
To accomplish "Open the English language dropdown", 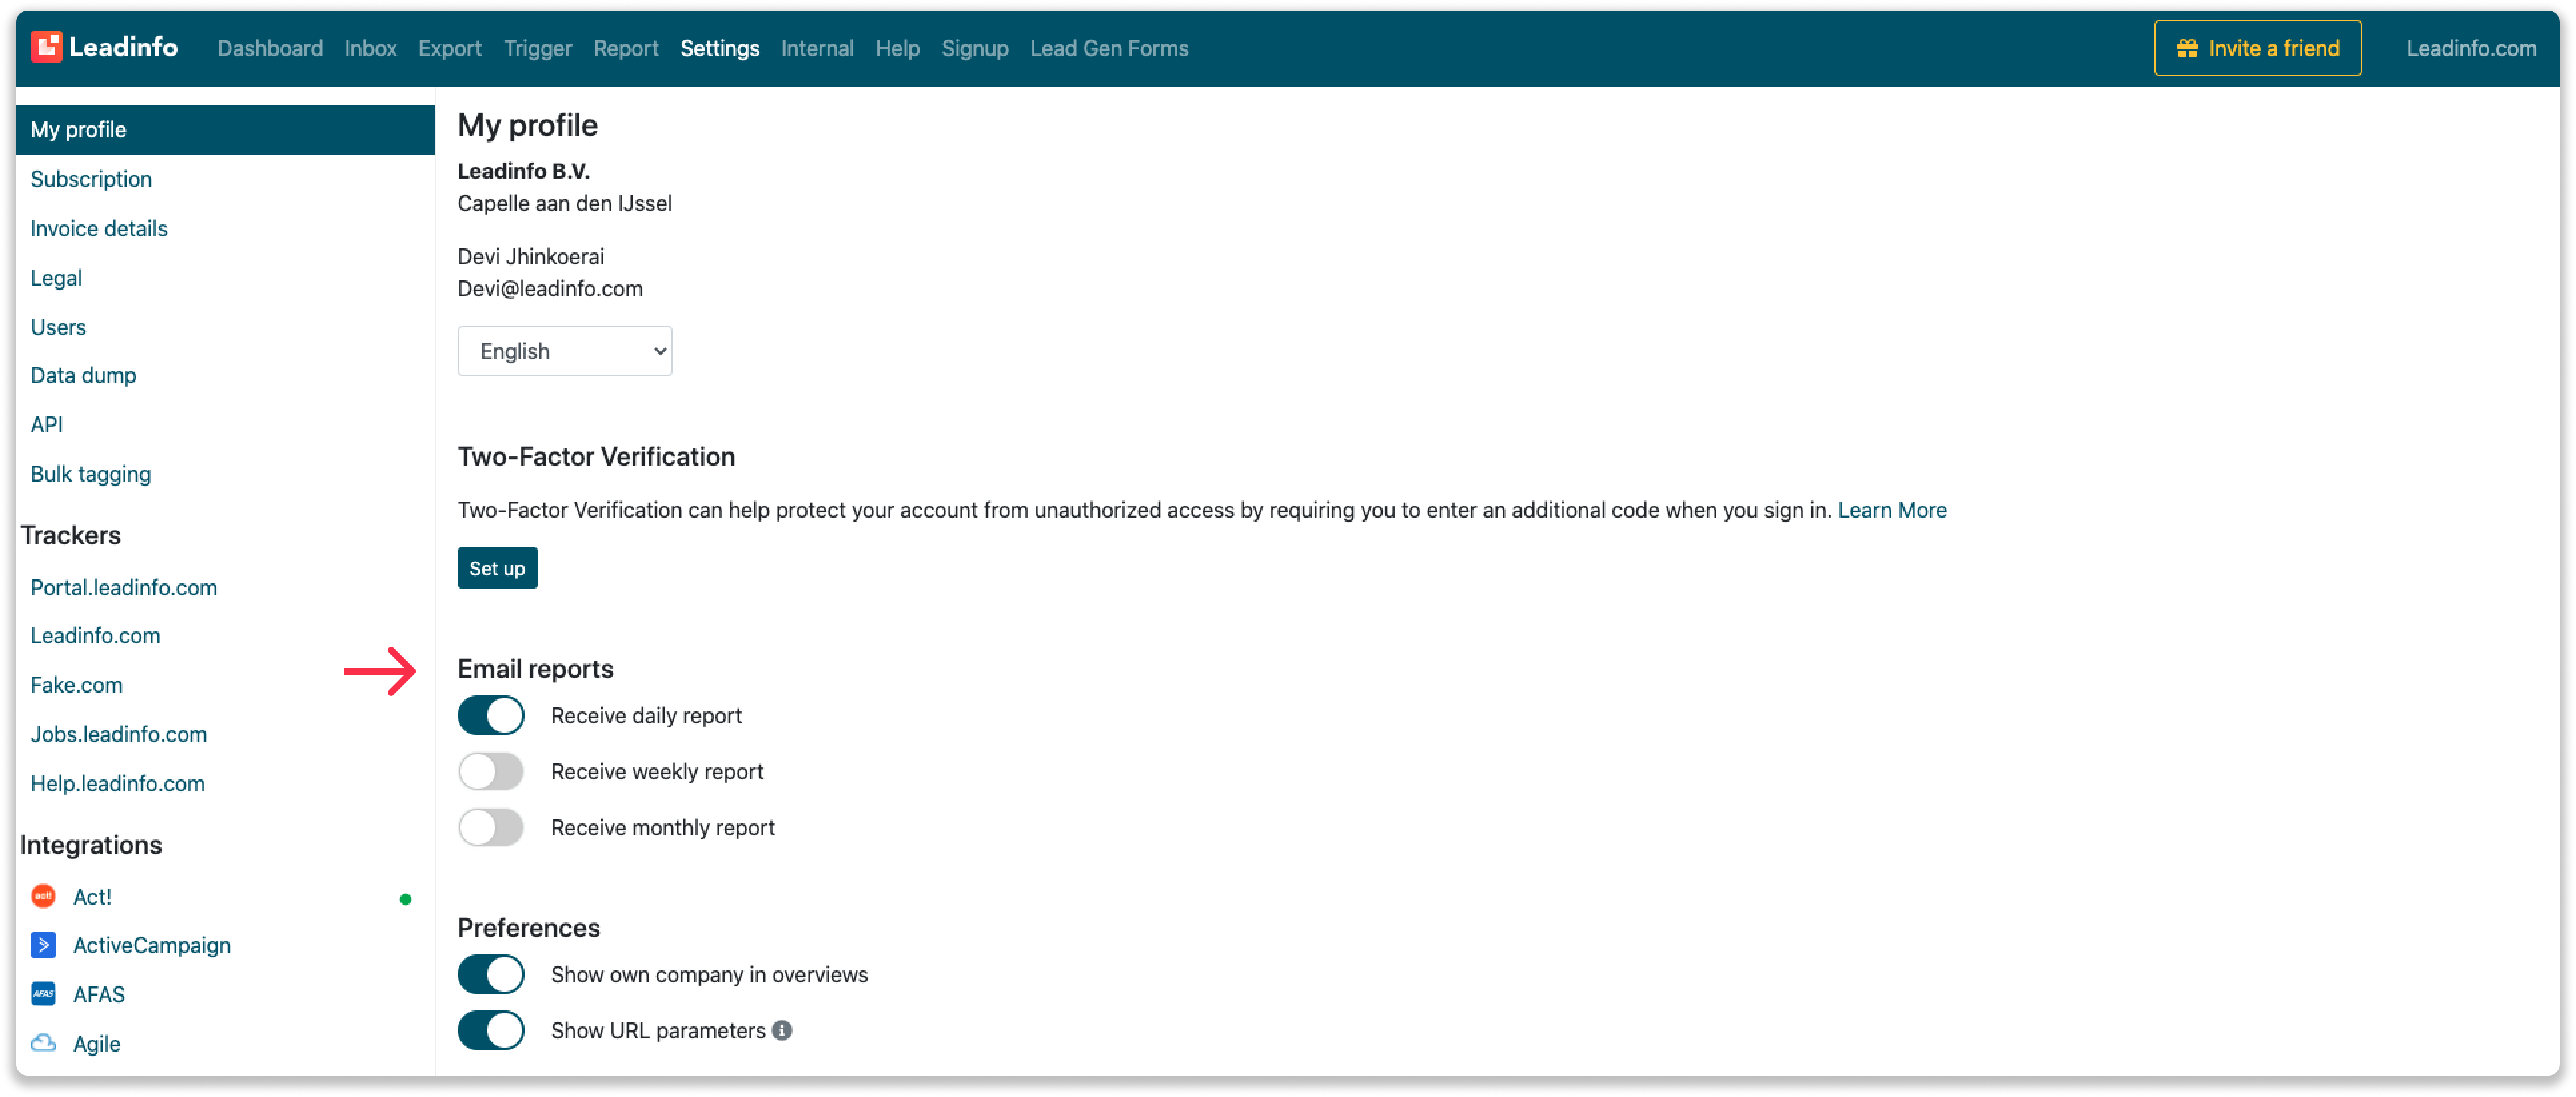I will (x=565, y=351).
